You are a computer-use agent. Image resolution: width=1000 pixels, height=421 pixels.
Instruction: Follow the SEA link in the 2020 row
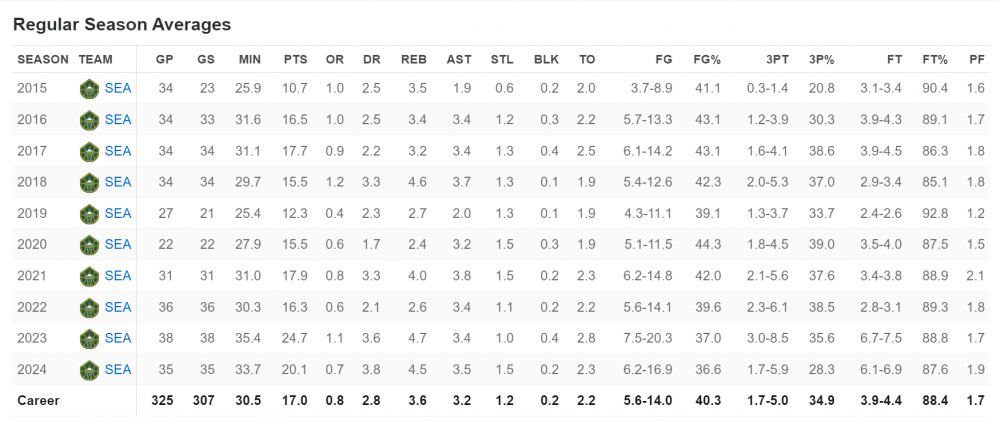[118, 244]
